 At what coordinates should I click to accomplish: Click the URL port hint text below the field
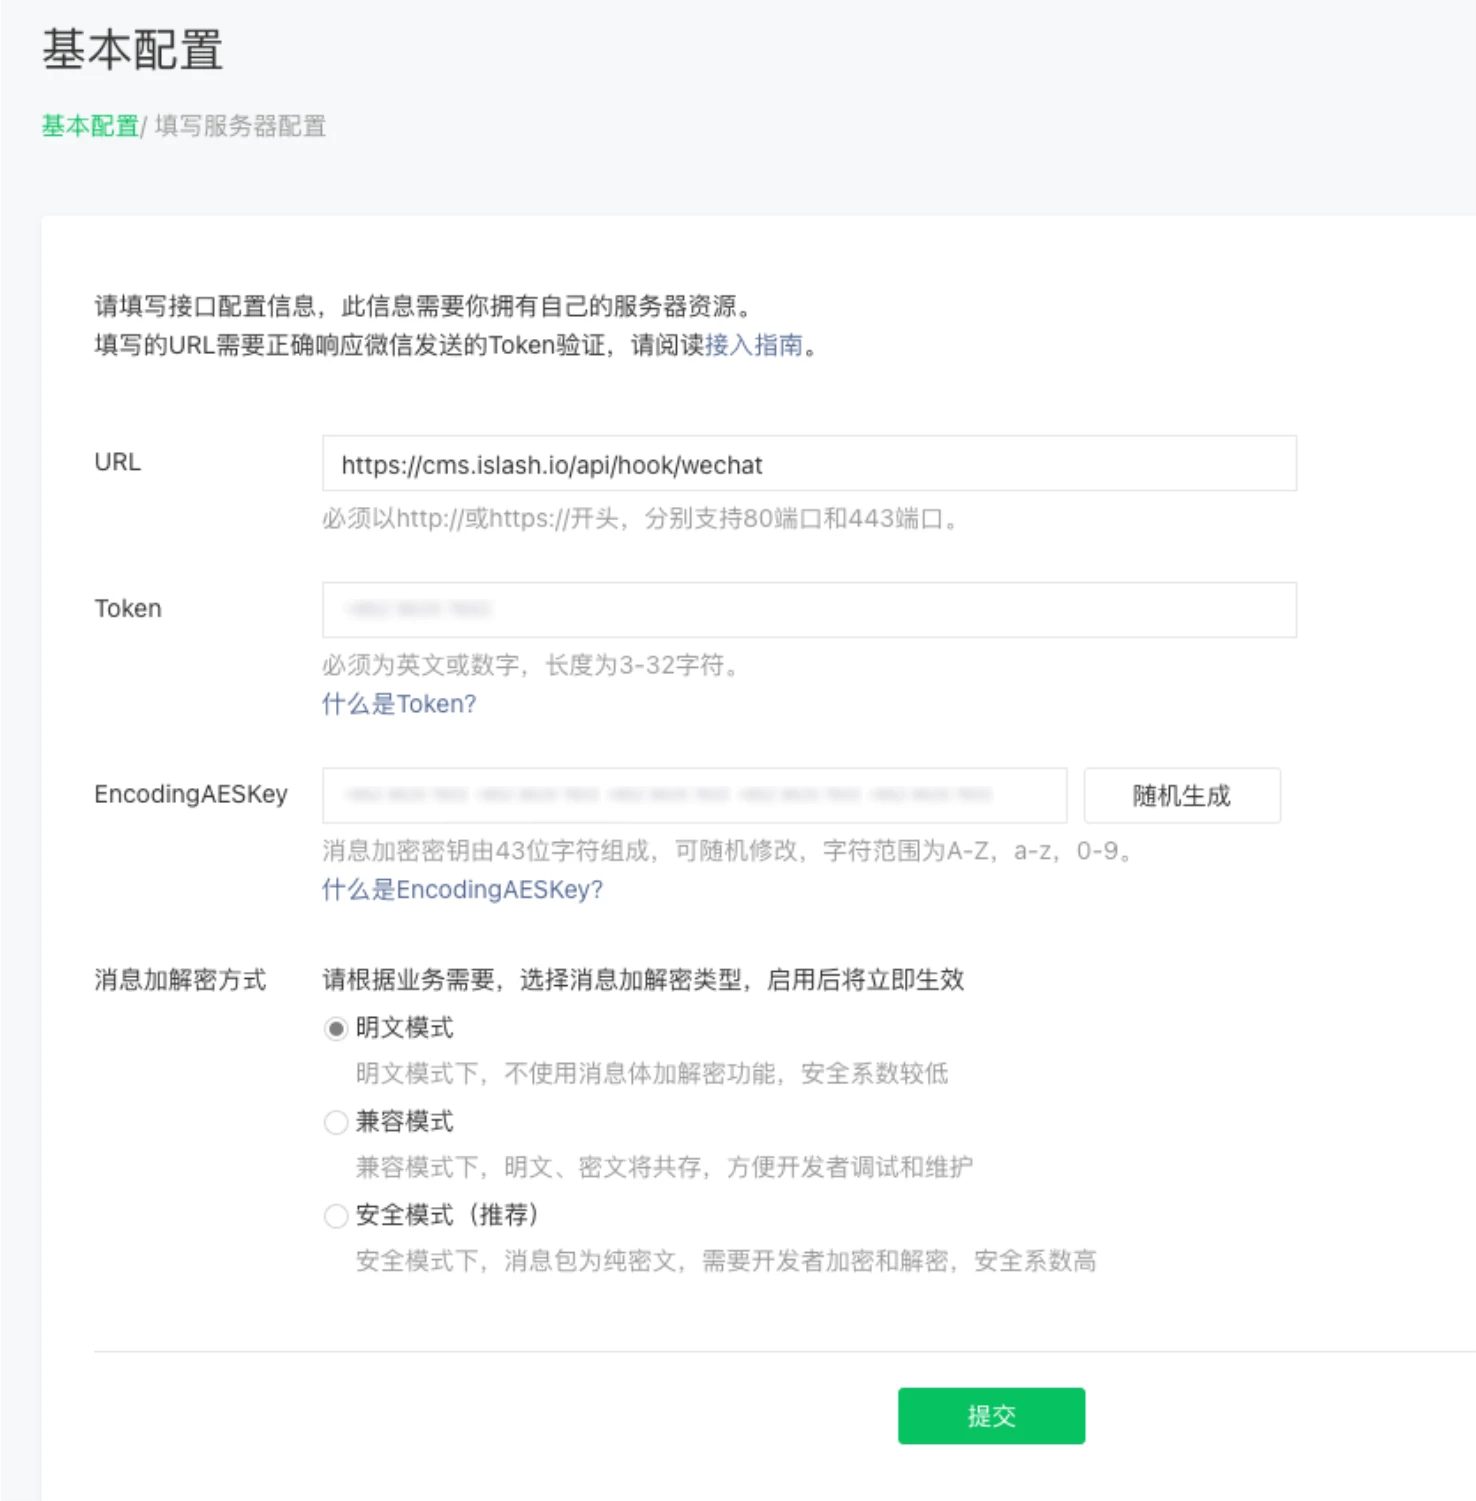640,519
